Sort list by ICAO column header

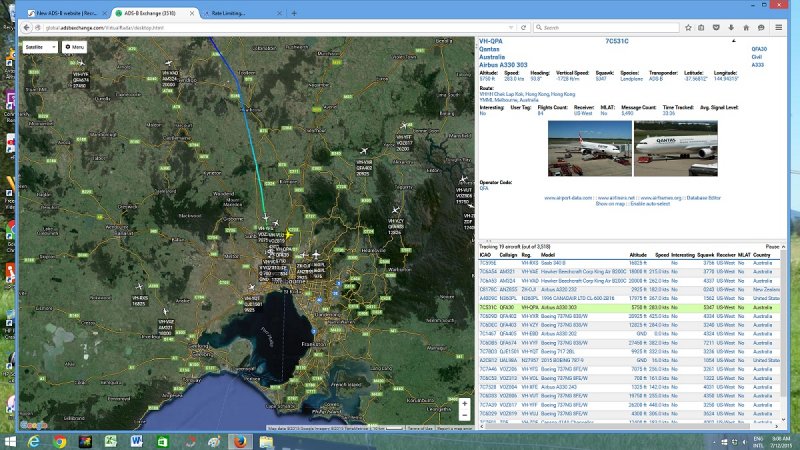coord(485,255)
